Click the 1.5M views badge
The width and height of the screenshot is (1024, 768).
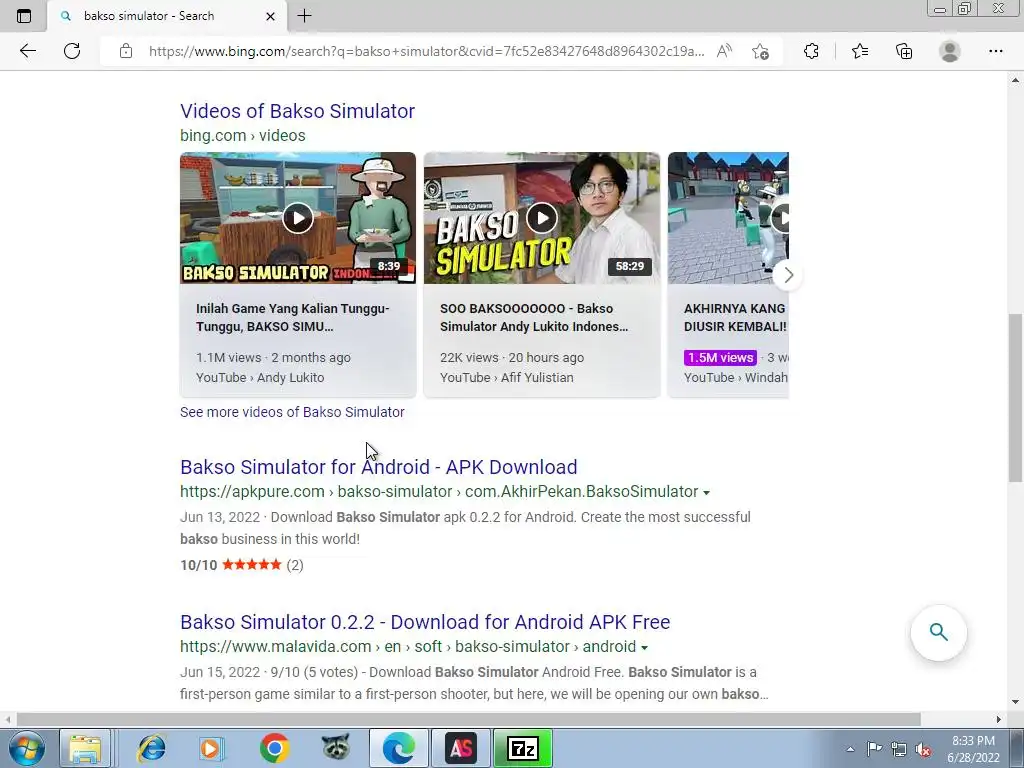[720, 358]
